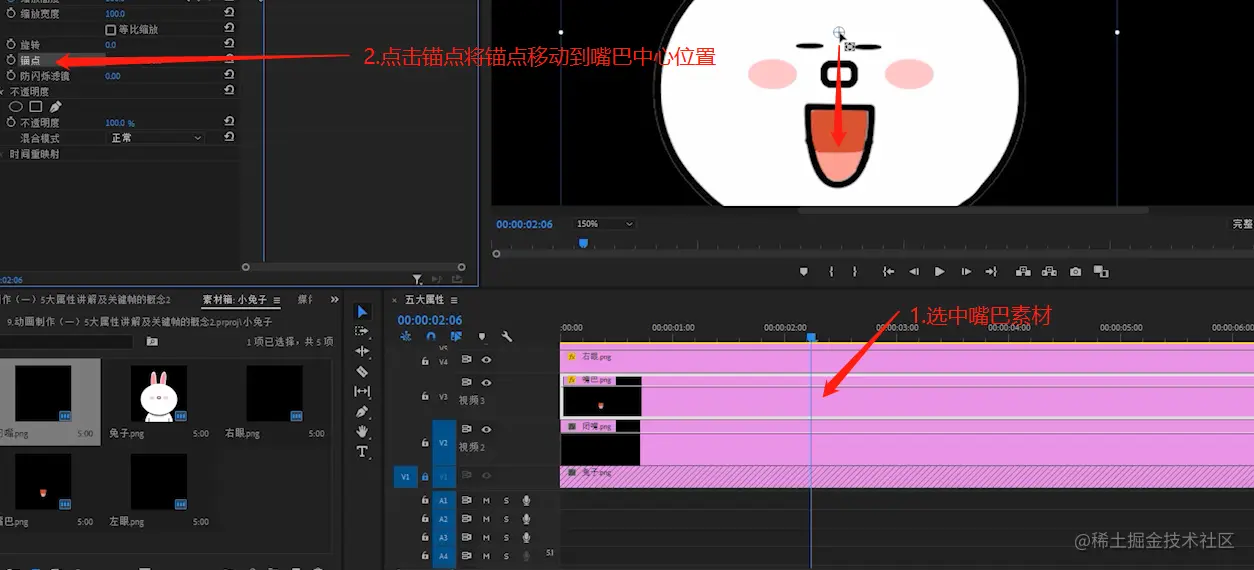
Task: Click Add Marker in program monitor
Action: (804, 271)
